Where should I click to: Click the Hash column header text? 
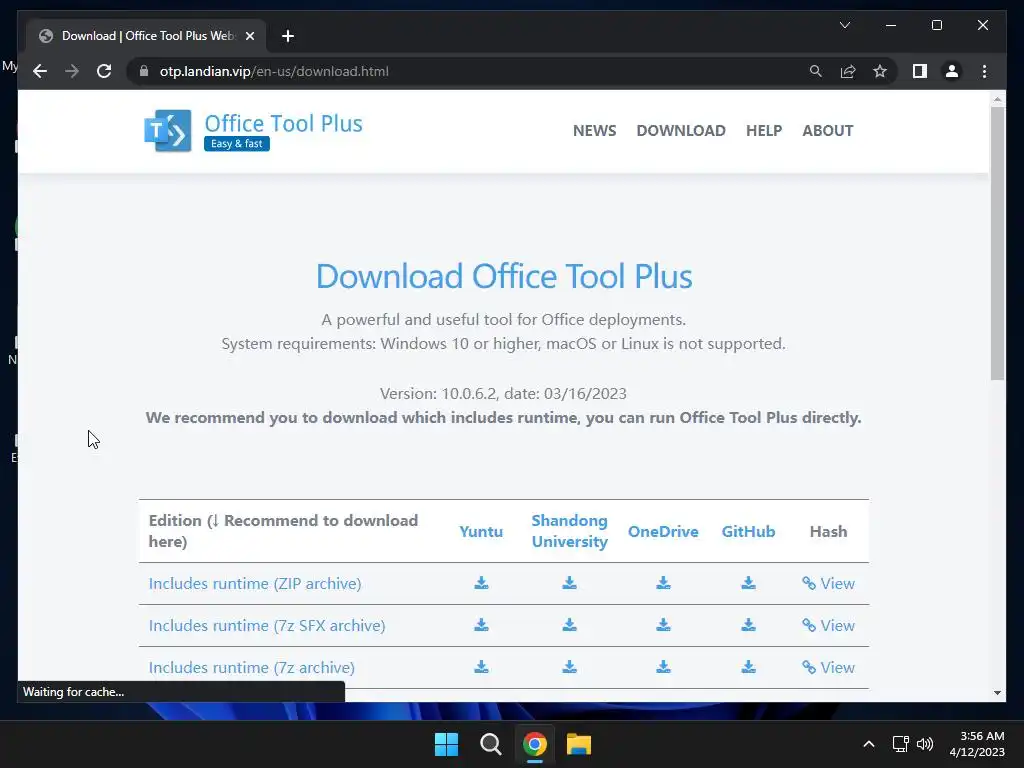[x=828, y=531]
